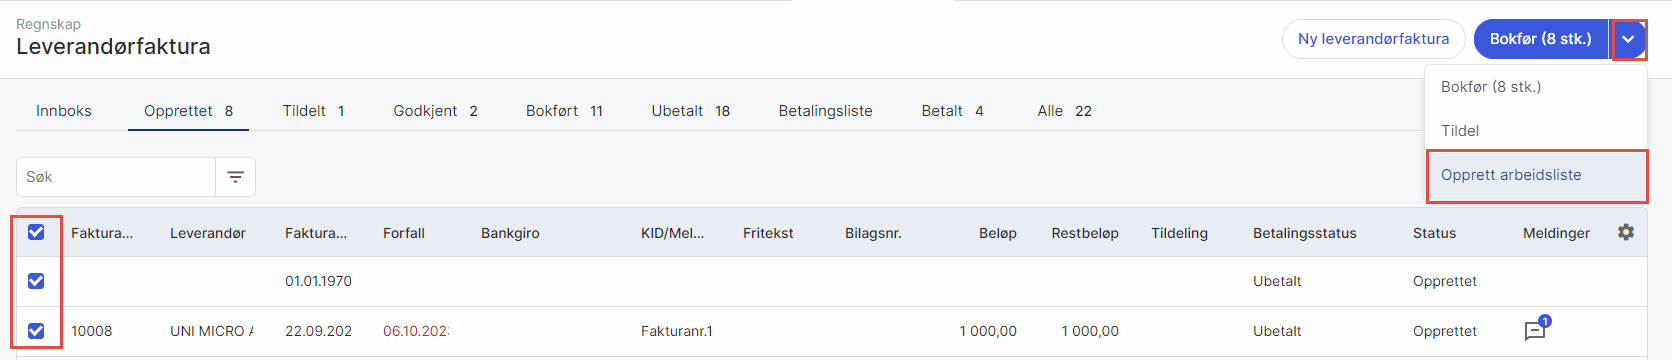The image size is (1672, 360).
Task: Switch to the Innboks tab
Action: click(x=64, y=111)
